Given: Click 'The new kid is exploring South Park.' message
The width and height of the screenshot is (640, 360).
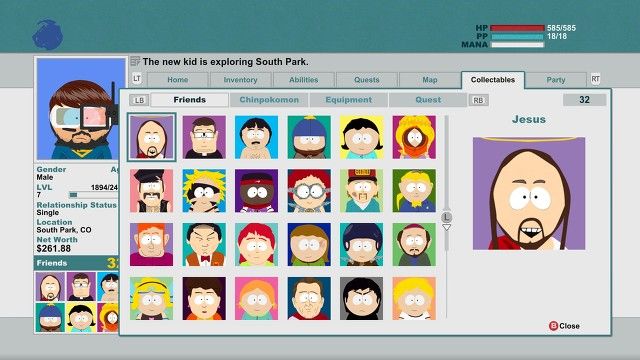Looking at the screenshot, I should pos(225,62).
